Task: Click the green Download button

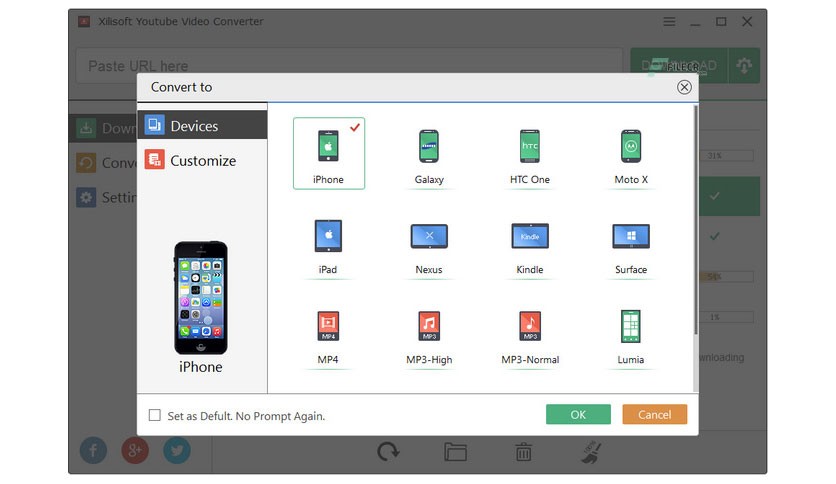Action: point(679,66)
